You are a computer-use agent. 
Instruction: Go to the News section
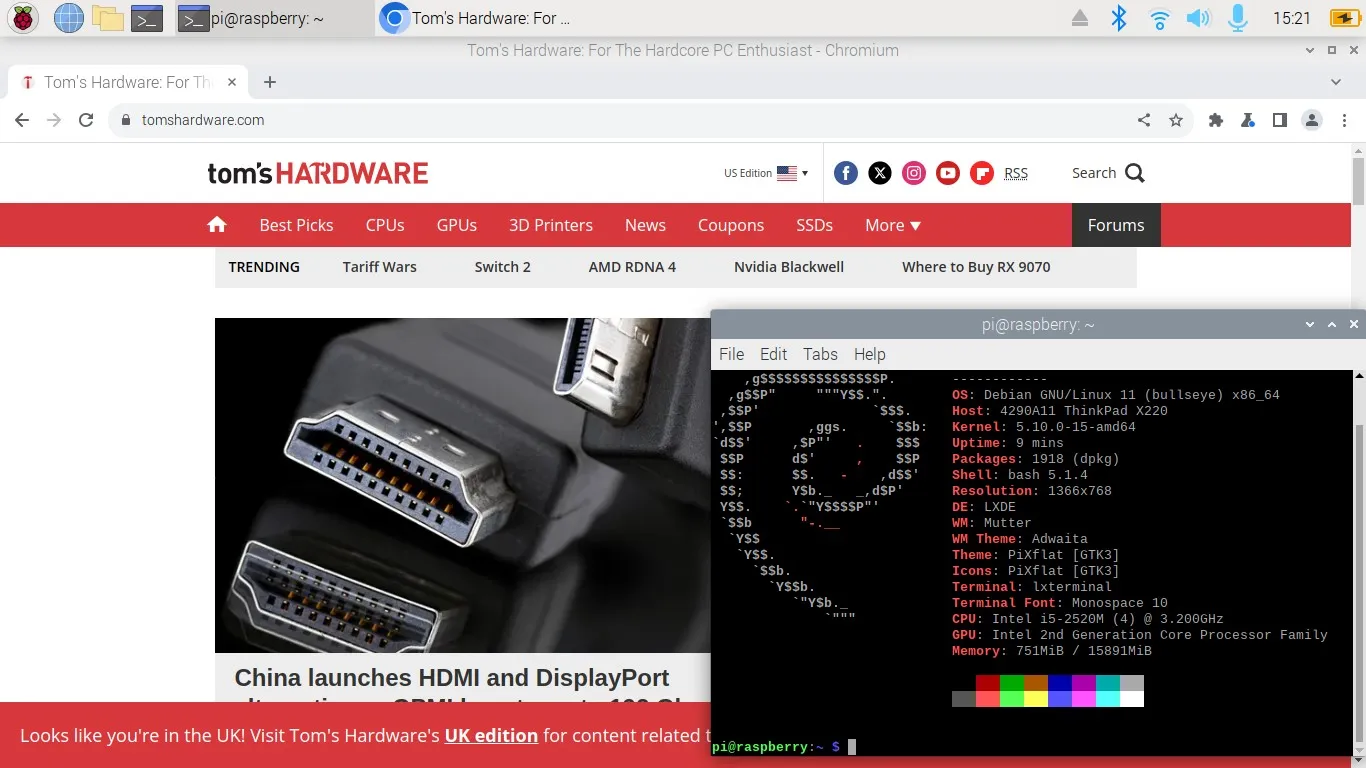pyautogui.click(x=645, y=225)
